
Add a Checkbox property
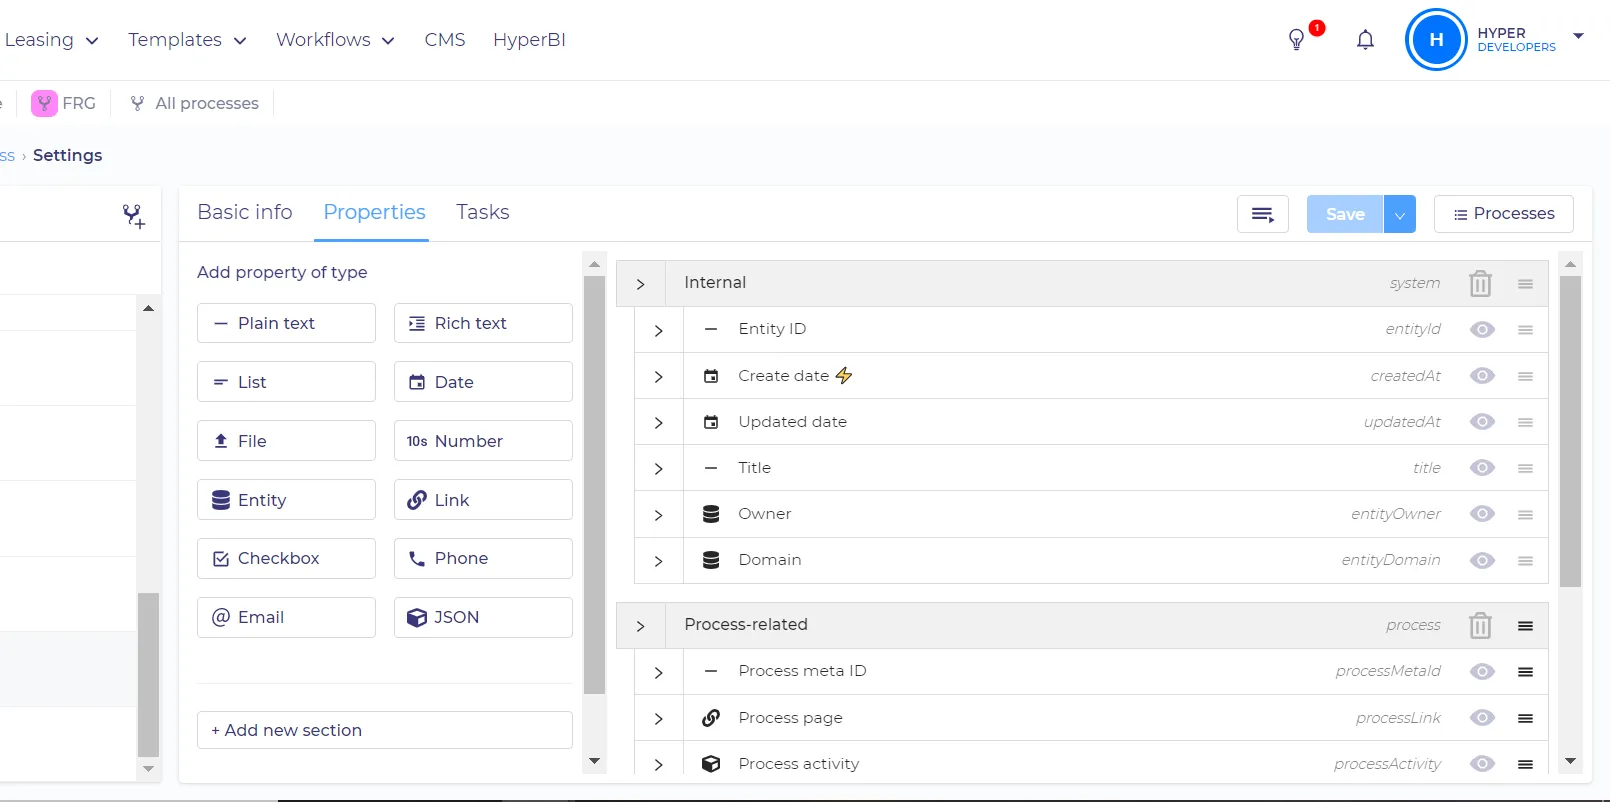click(286, 558)
